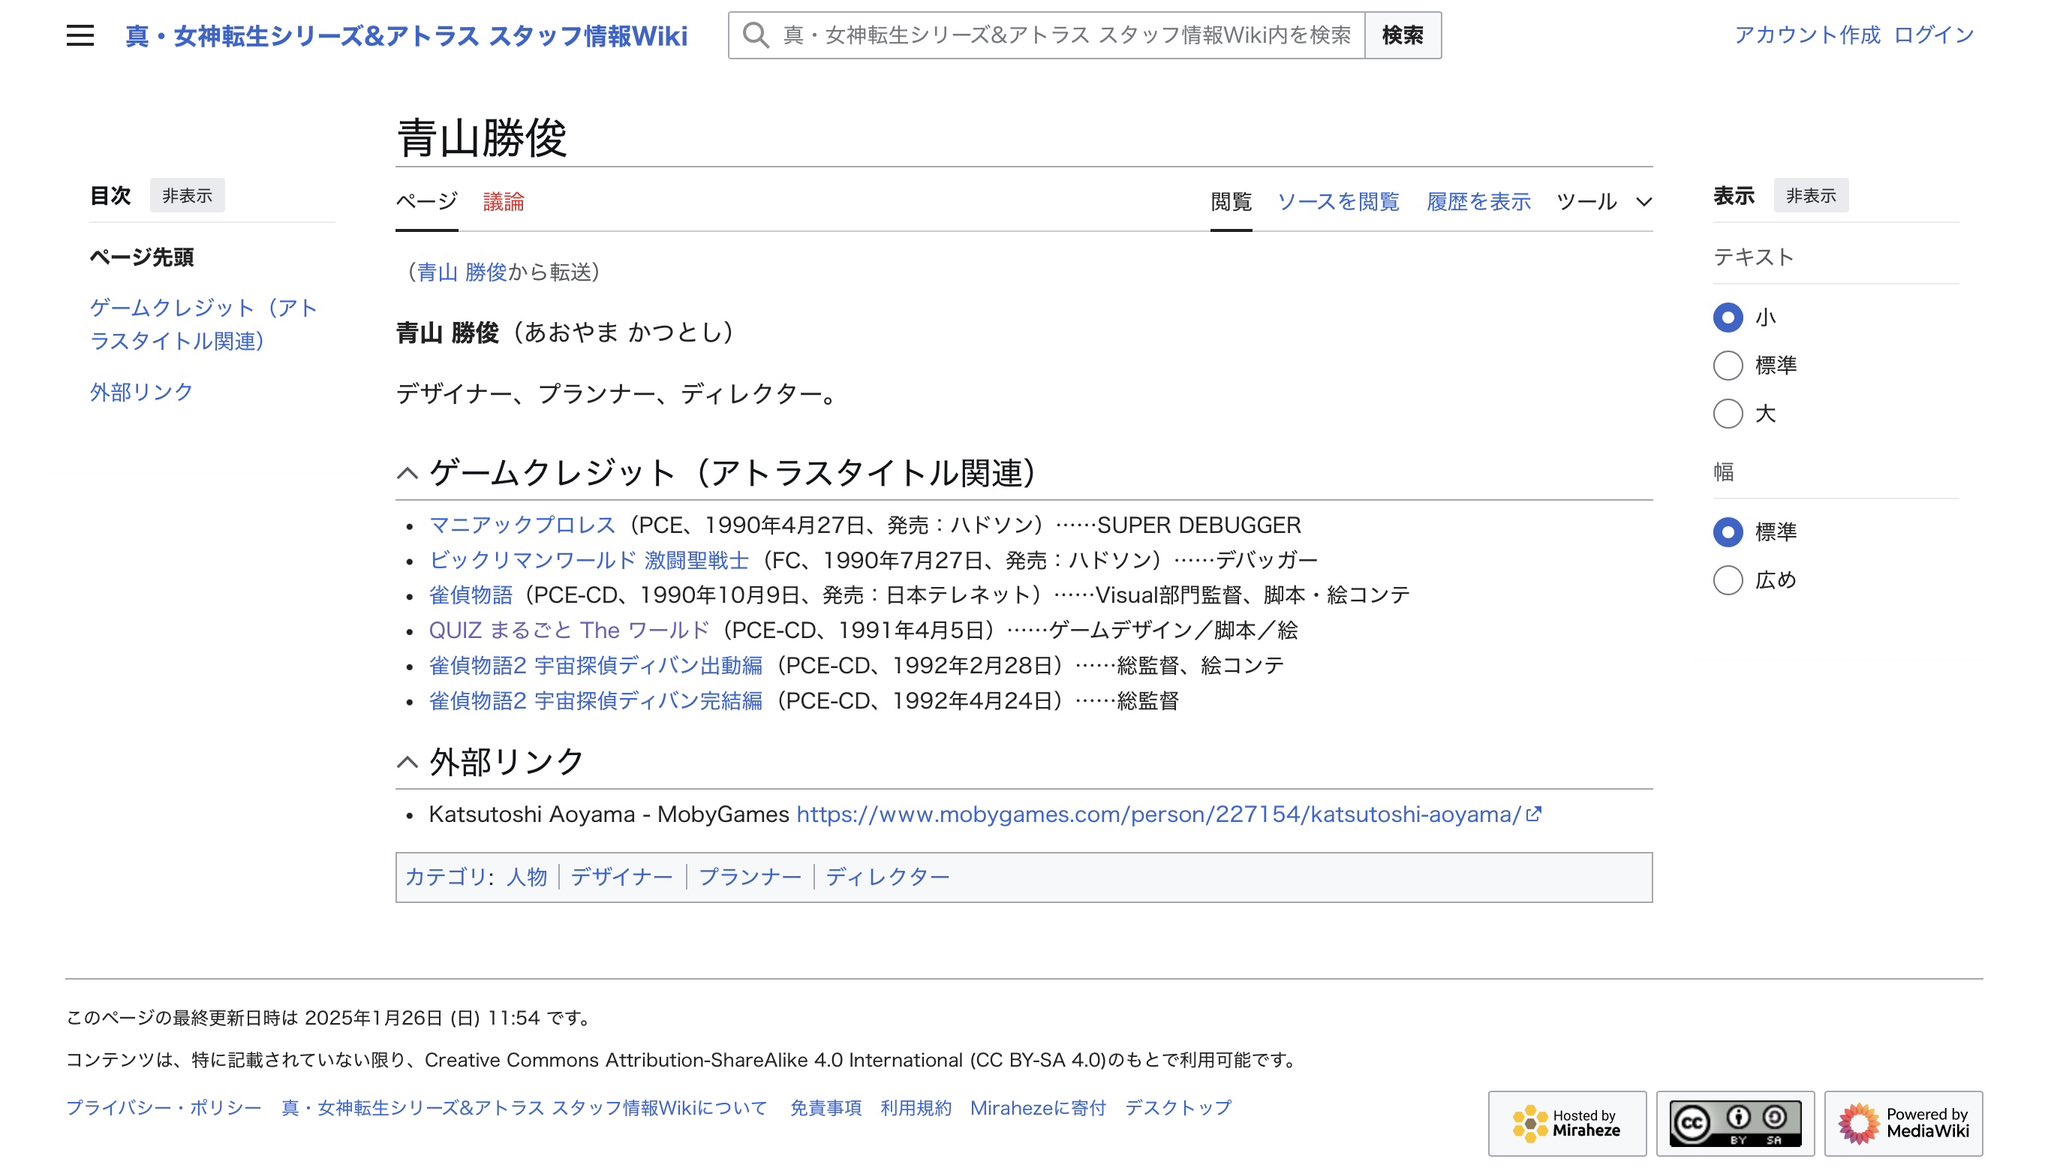Select large text size 大

click(x=1728, y=414)
